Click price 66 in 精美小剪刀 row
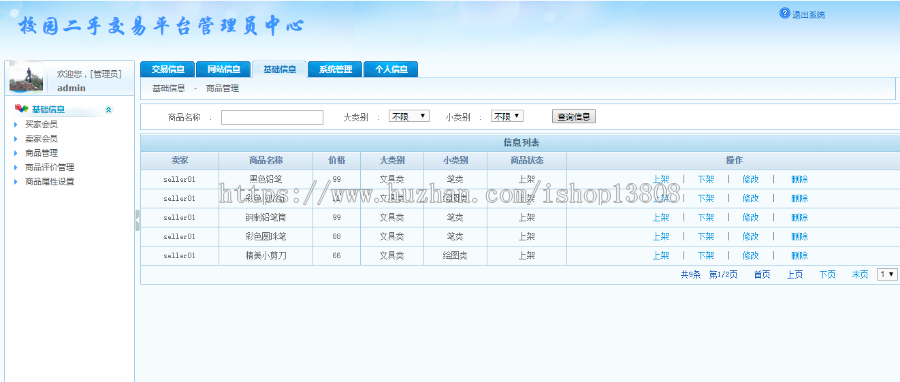Image resolution: width=900 pixels, height=382 pixels. tap(337, 256)
